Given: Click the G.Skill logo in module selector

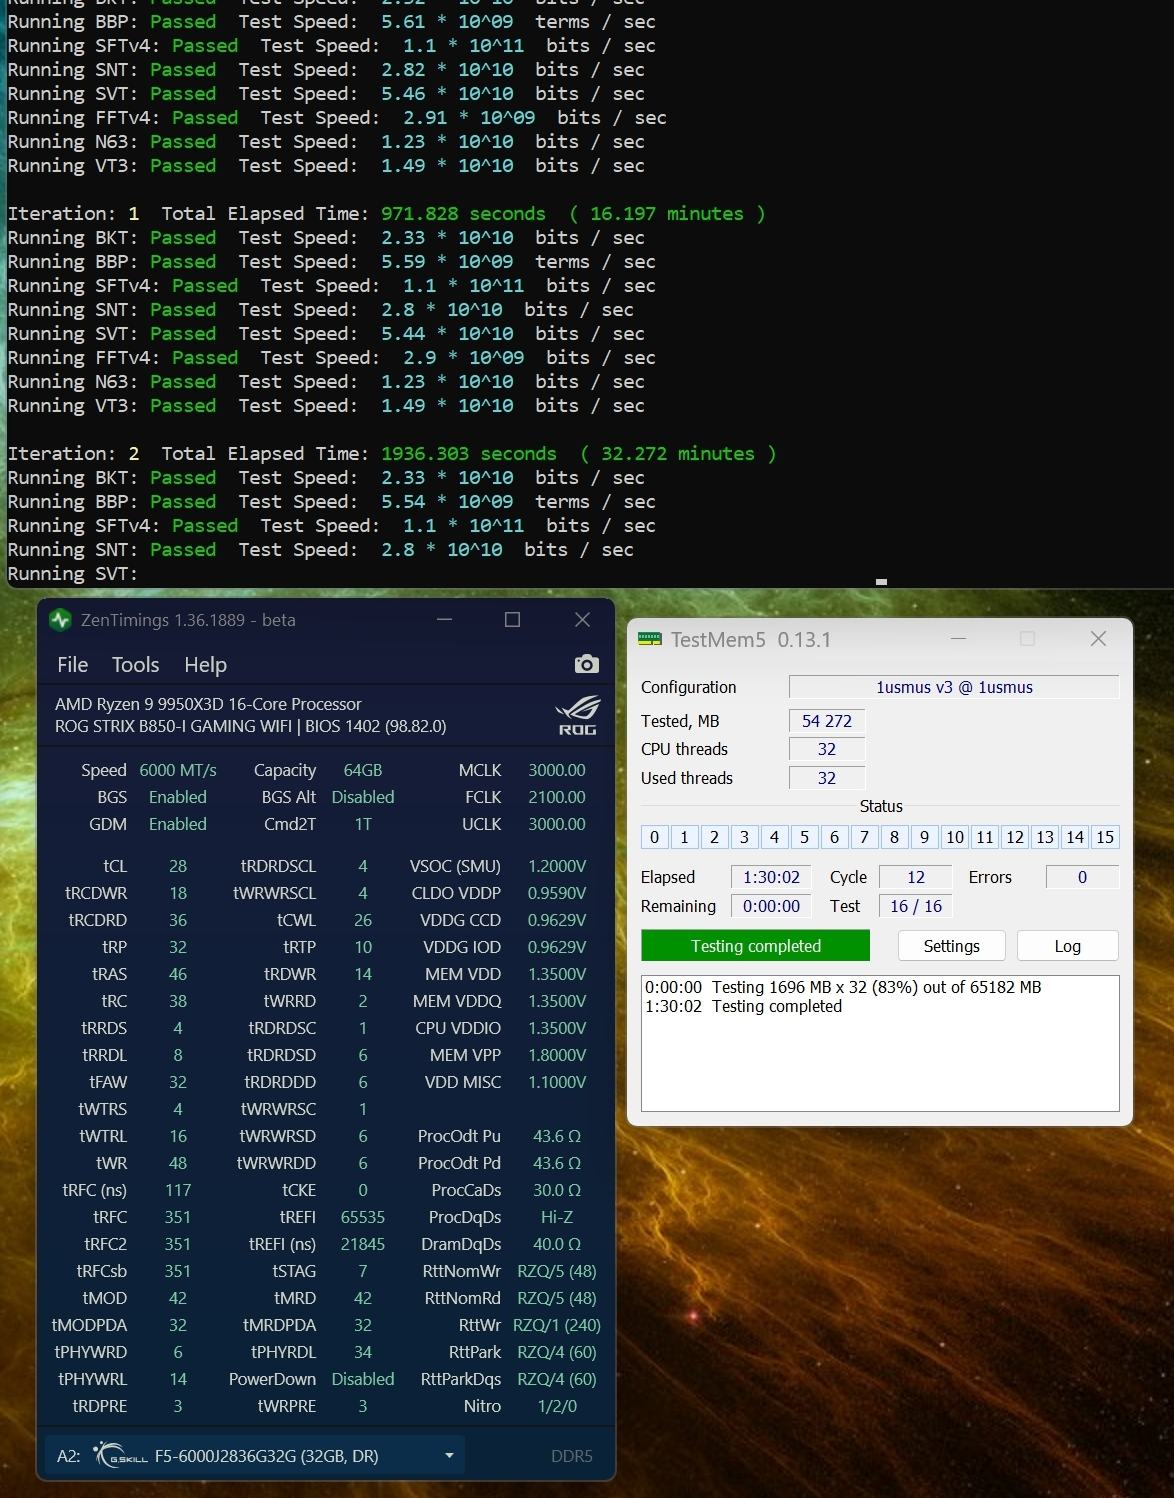Looking at the screenshot, I should pyautogui.click(x=120, y=1456).
